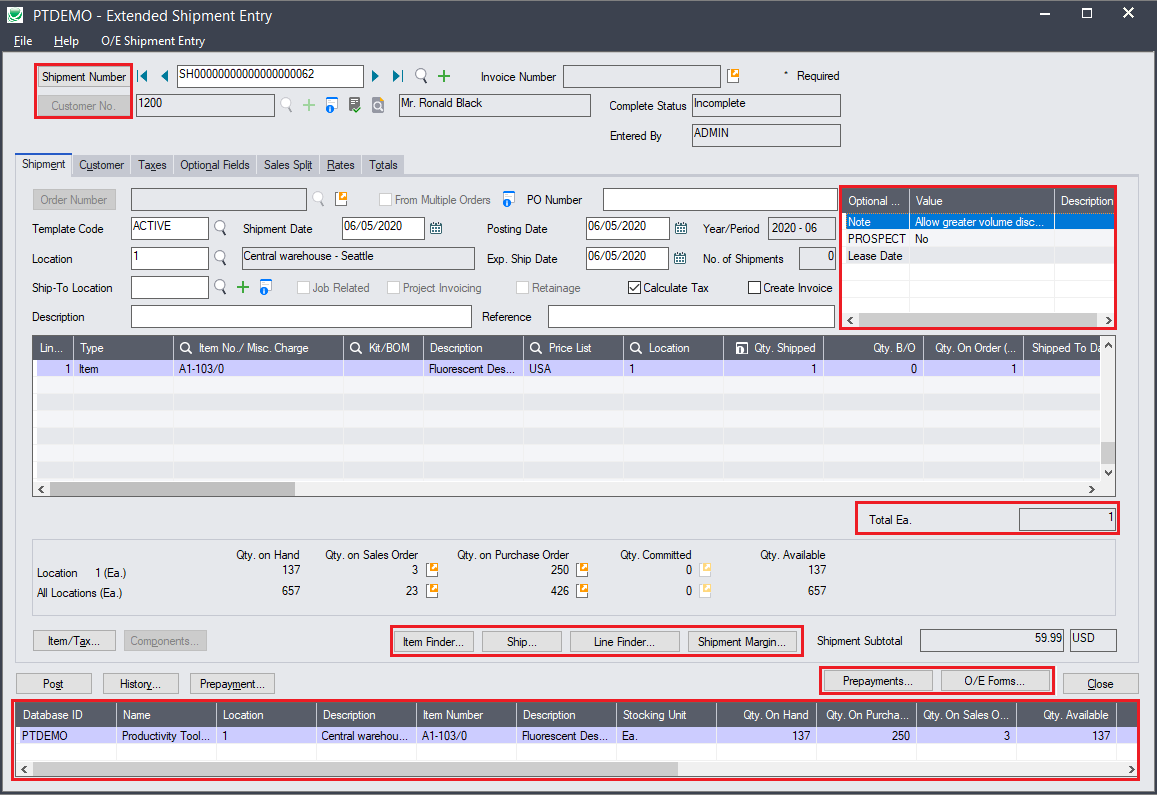Go to the previous shipment record
The width and height of the screenshot is (1157, 795).
click(165, 76)
